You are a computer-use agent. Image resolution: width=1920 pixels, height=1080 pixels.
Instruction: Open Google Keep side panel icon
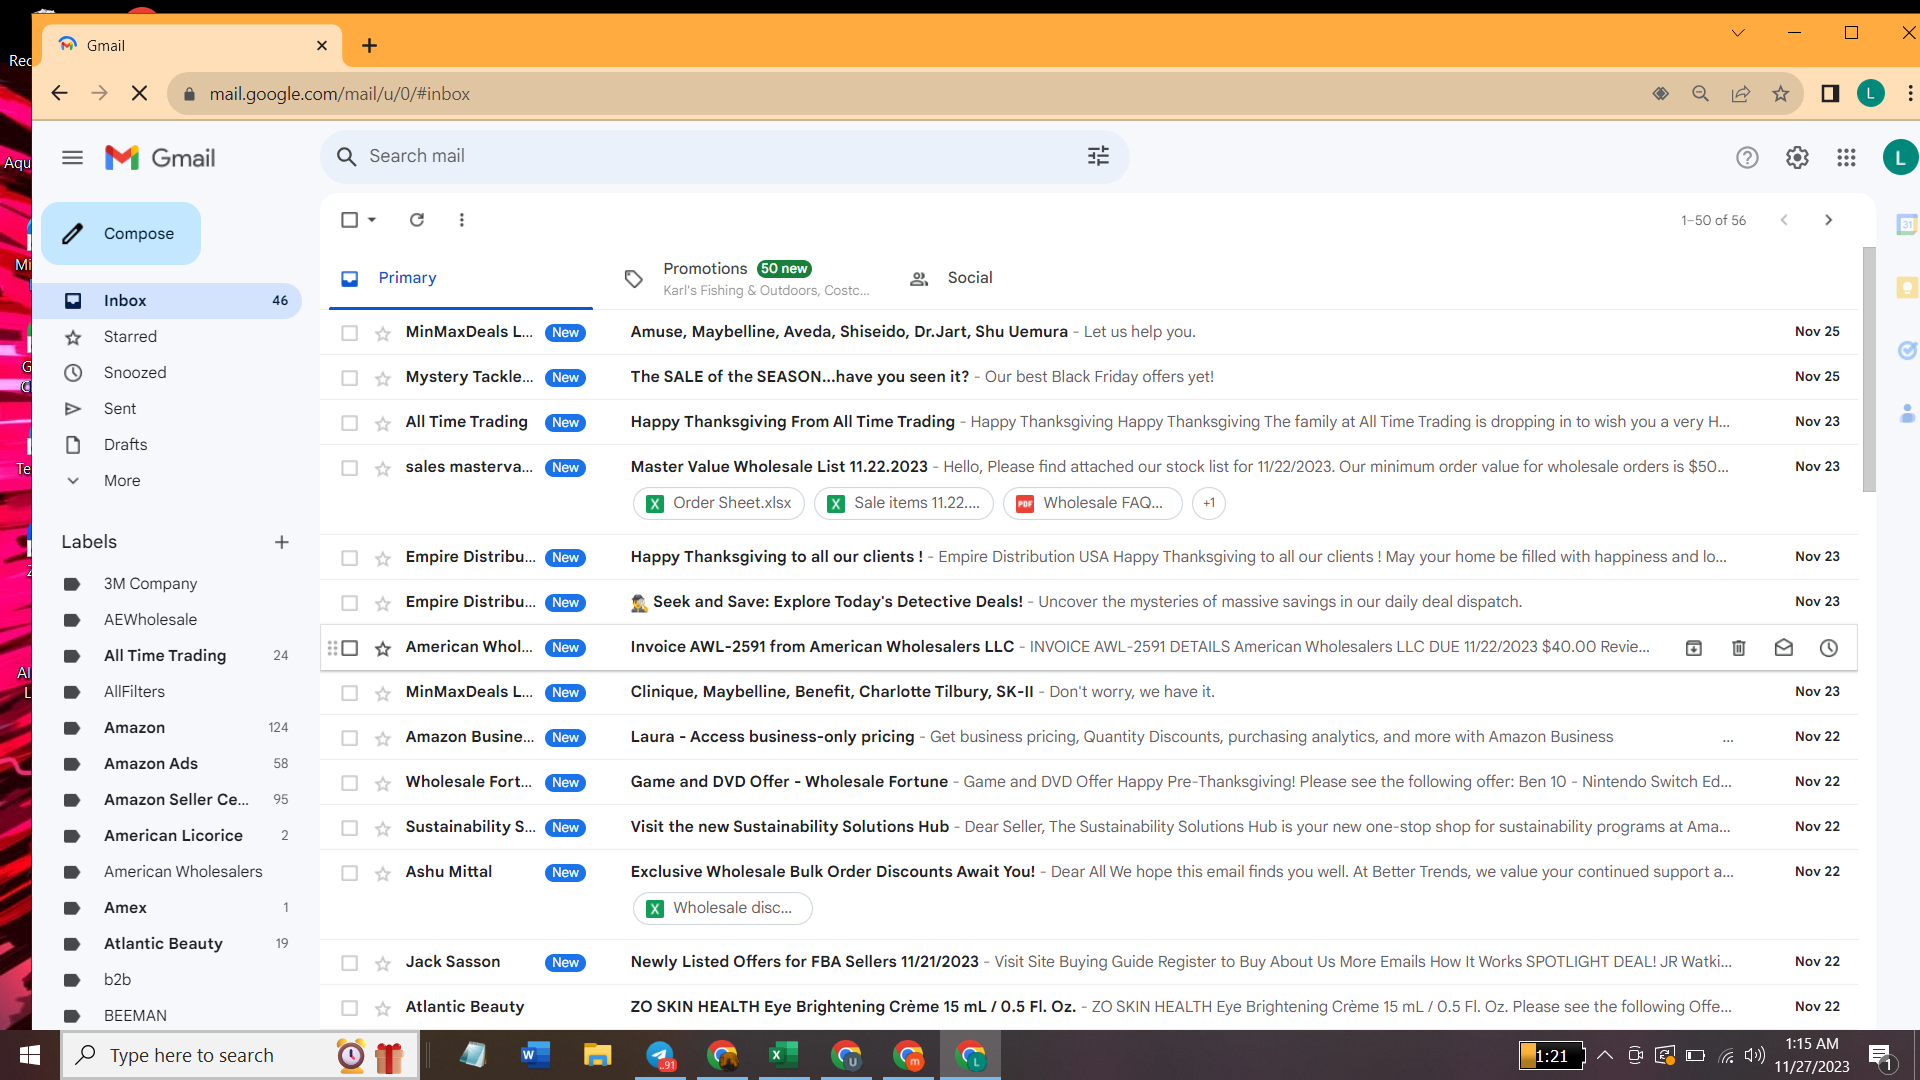point(1907,288)
